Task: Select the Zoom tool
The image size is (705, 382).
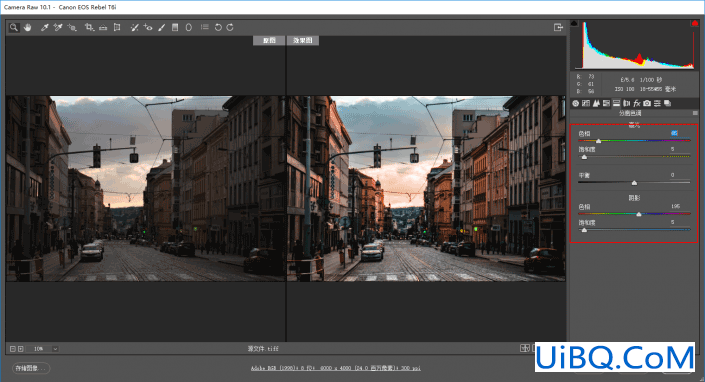Action: (14, 27)
